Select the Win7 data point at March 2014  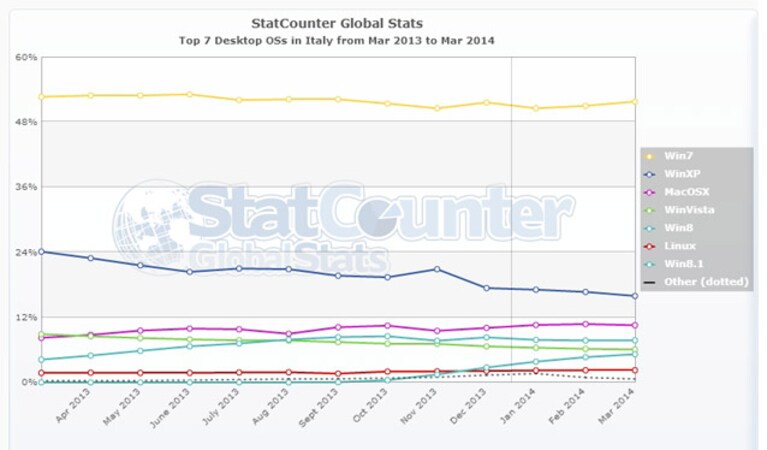tap(635, 102)
